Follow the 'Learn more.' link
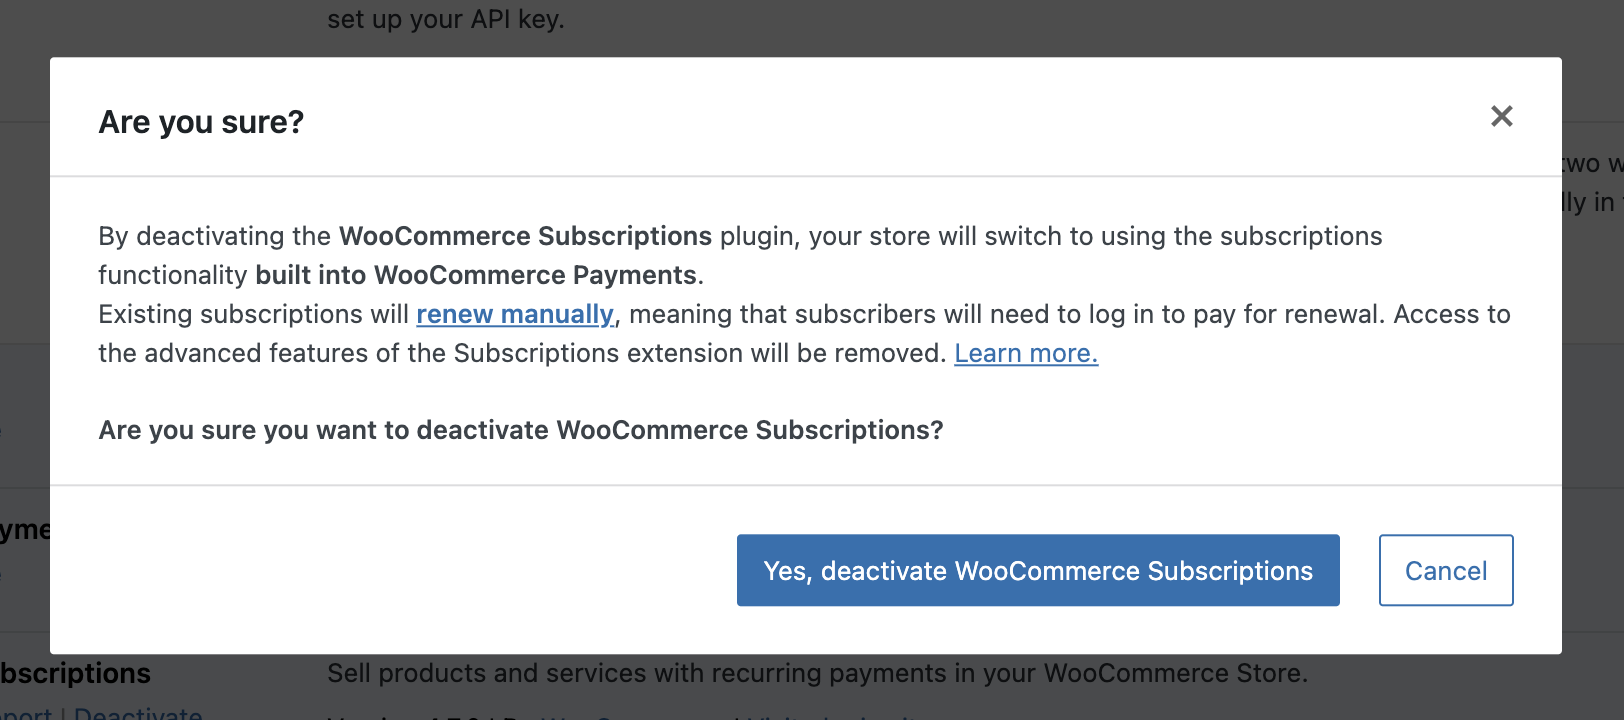 click(1026, 353)
